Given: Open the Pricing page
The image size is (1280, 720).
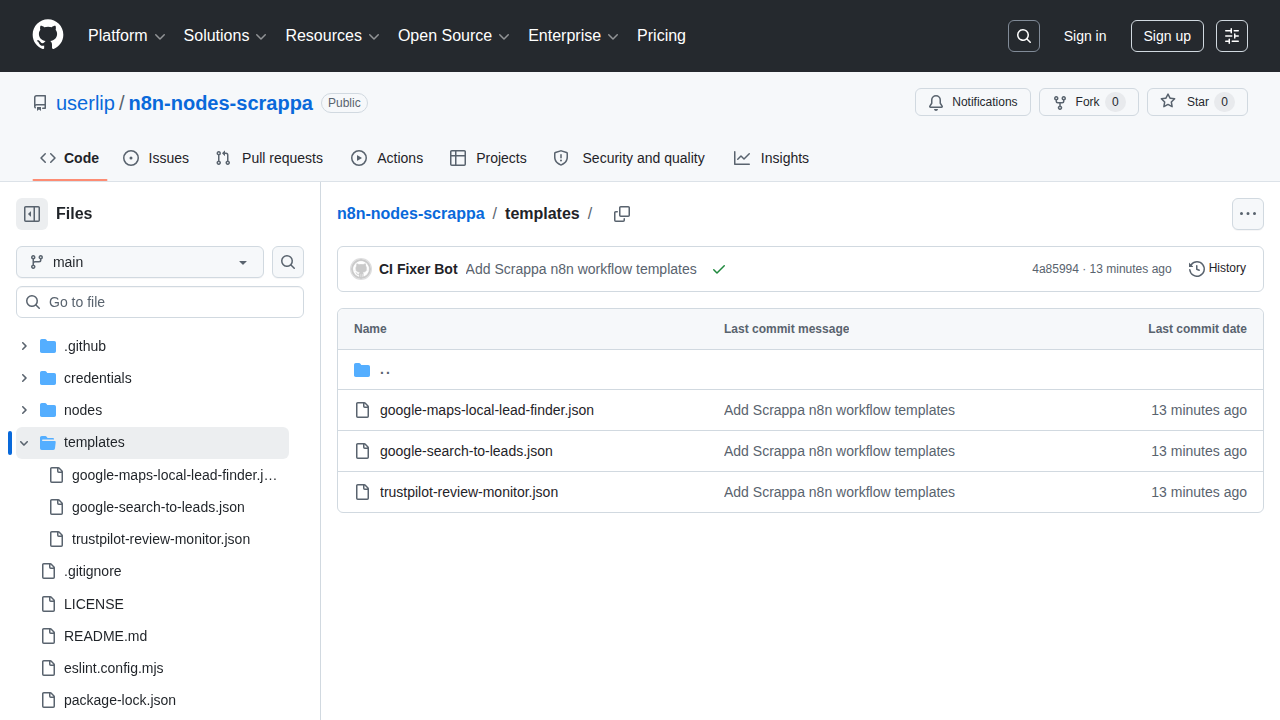Looking at the screenshot, I should 661,35.
